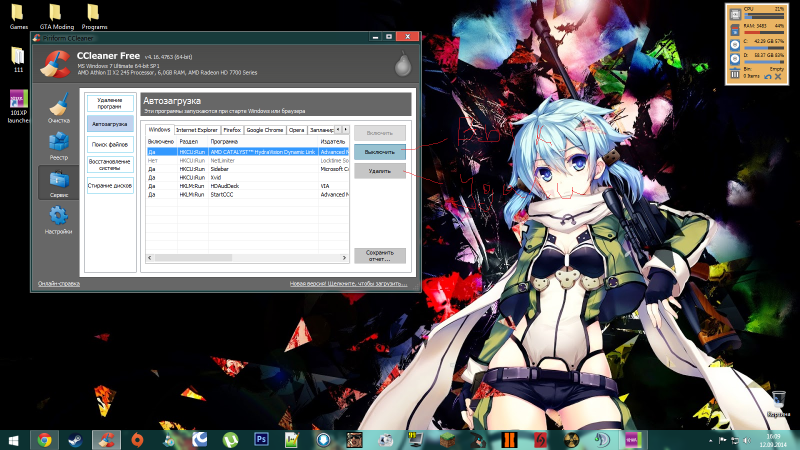Open the blue download arrow taskbar icon

click(323, 440)
